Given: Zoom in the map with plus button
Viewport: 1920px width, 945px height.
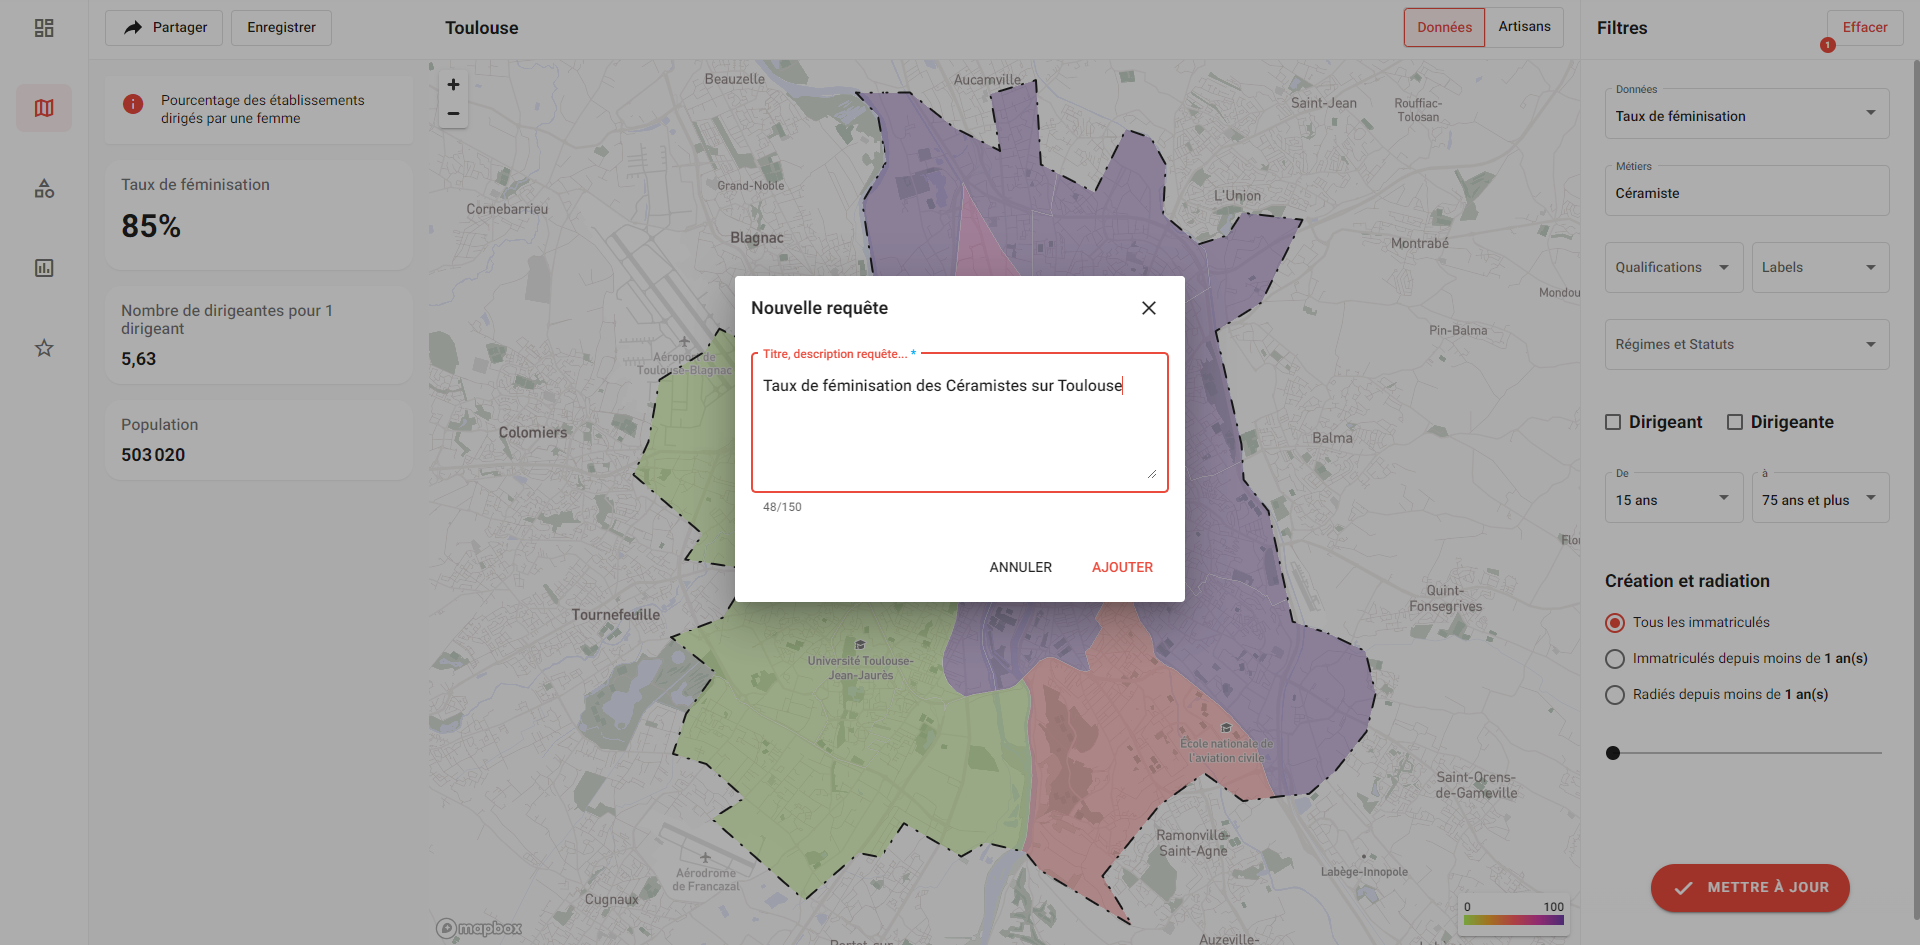Looking at the screenshot, I should pyautogui.click(x=453, y=85).
